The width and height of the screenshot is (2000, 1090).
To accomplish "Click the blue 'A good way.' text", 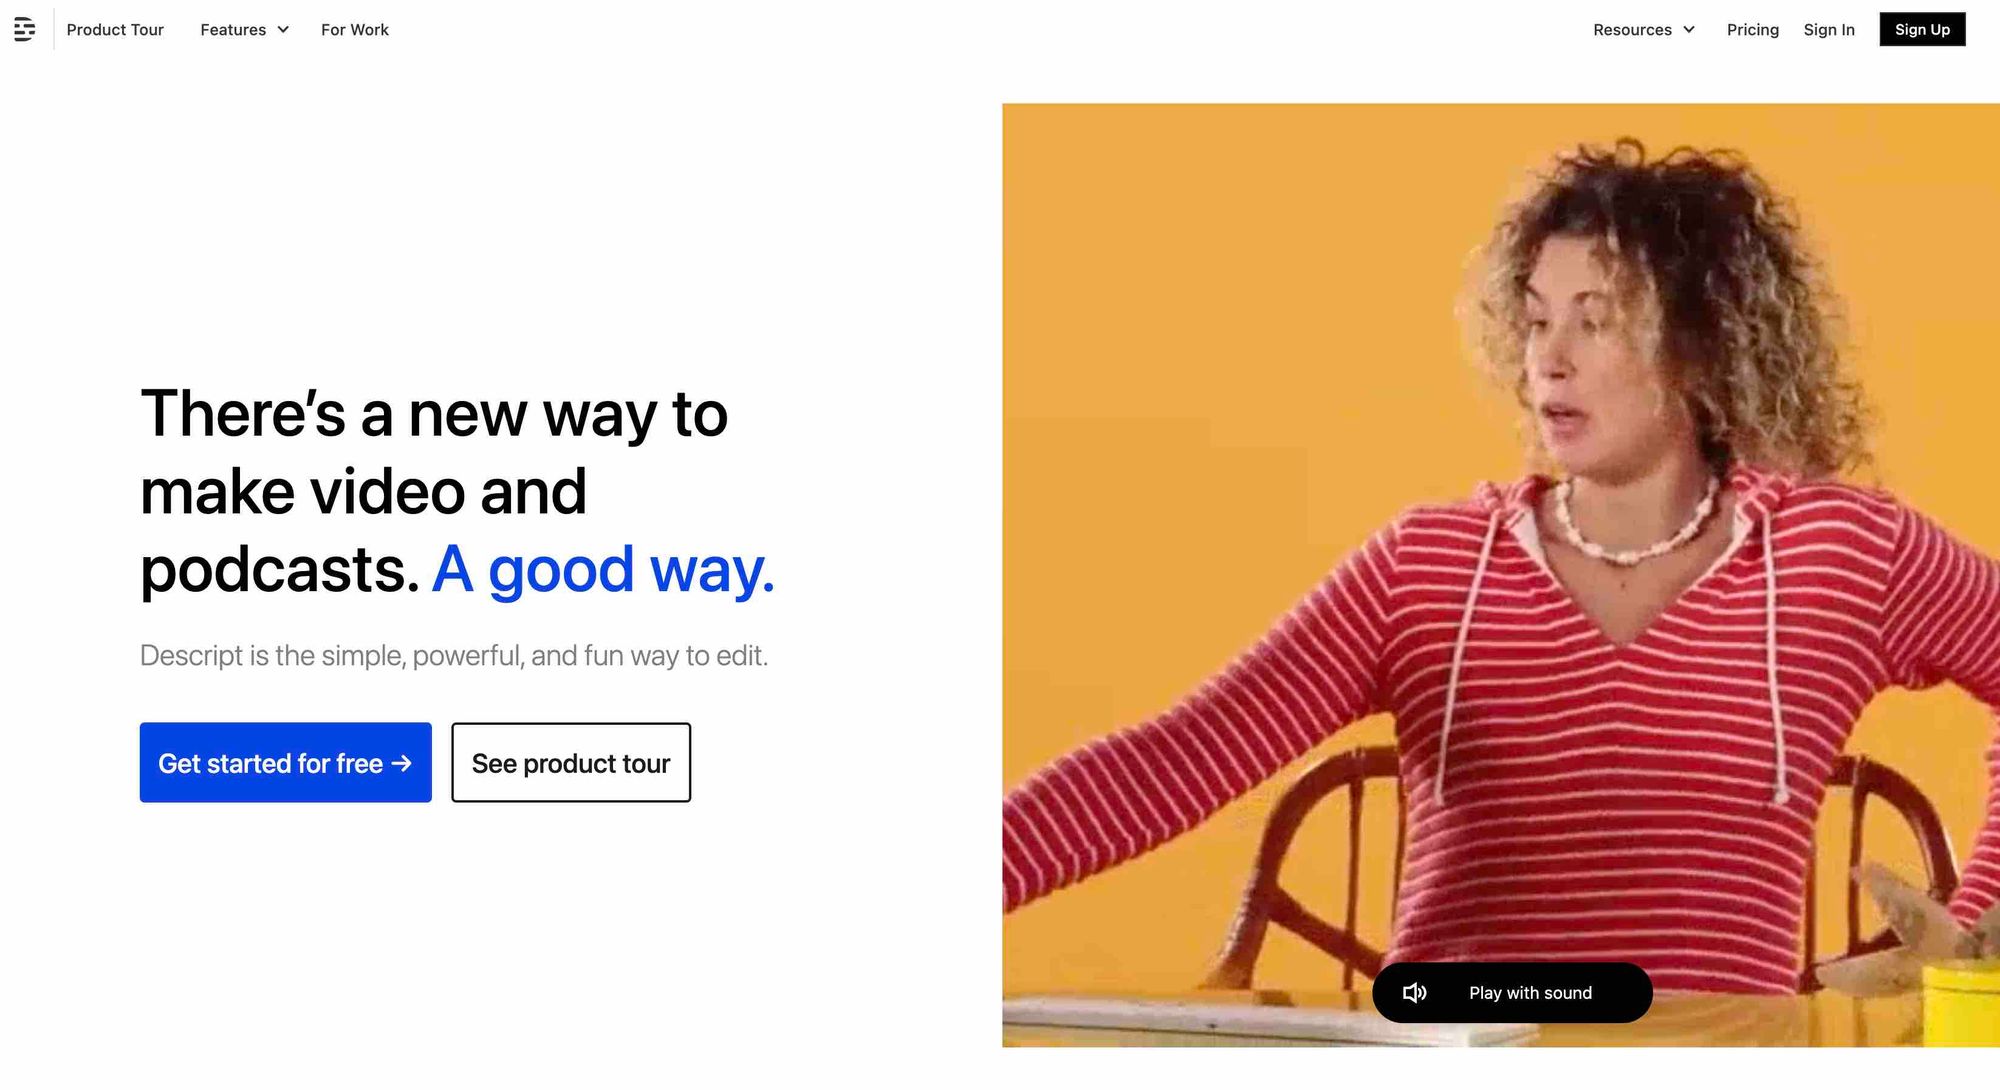I will (x=603, y=570).
